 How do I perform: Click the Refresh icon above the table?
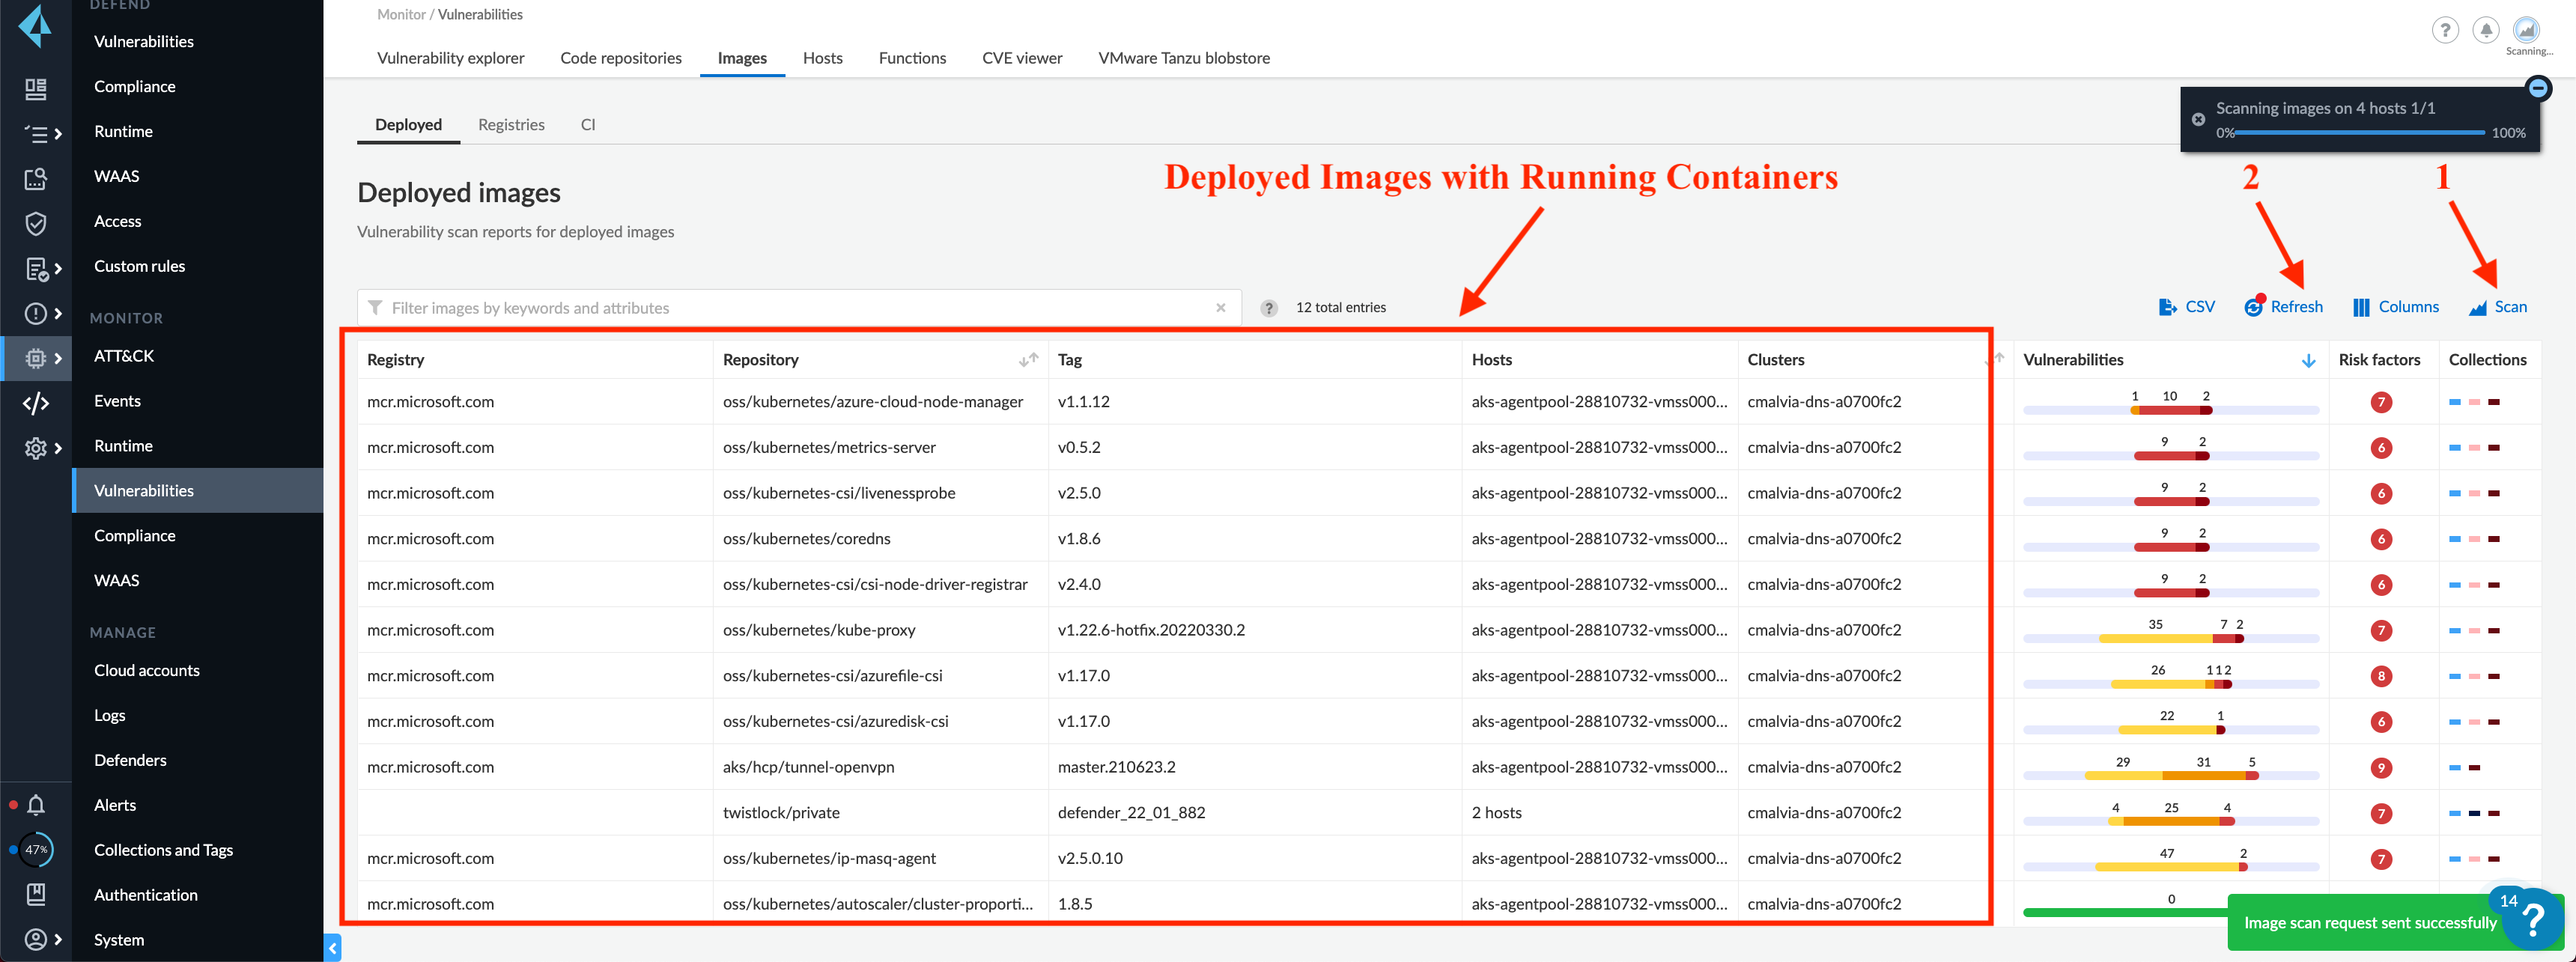(x=2253, y=307)
